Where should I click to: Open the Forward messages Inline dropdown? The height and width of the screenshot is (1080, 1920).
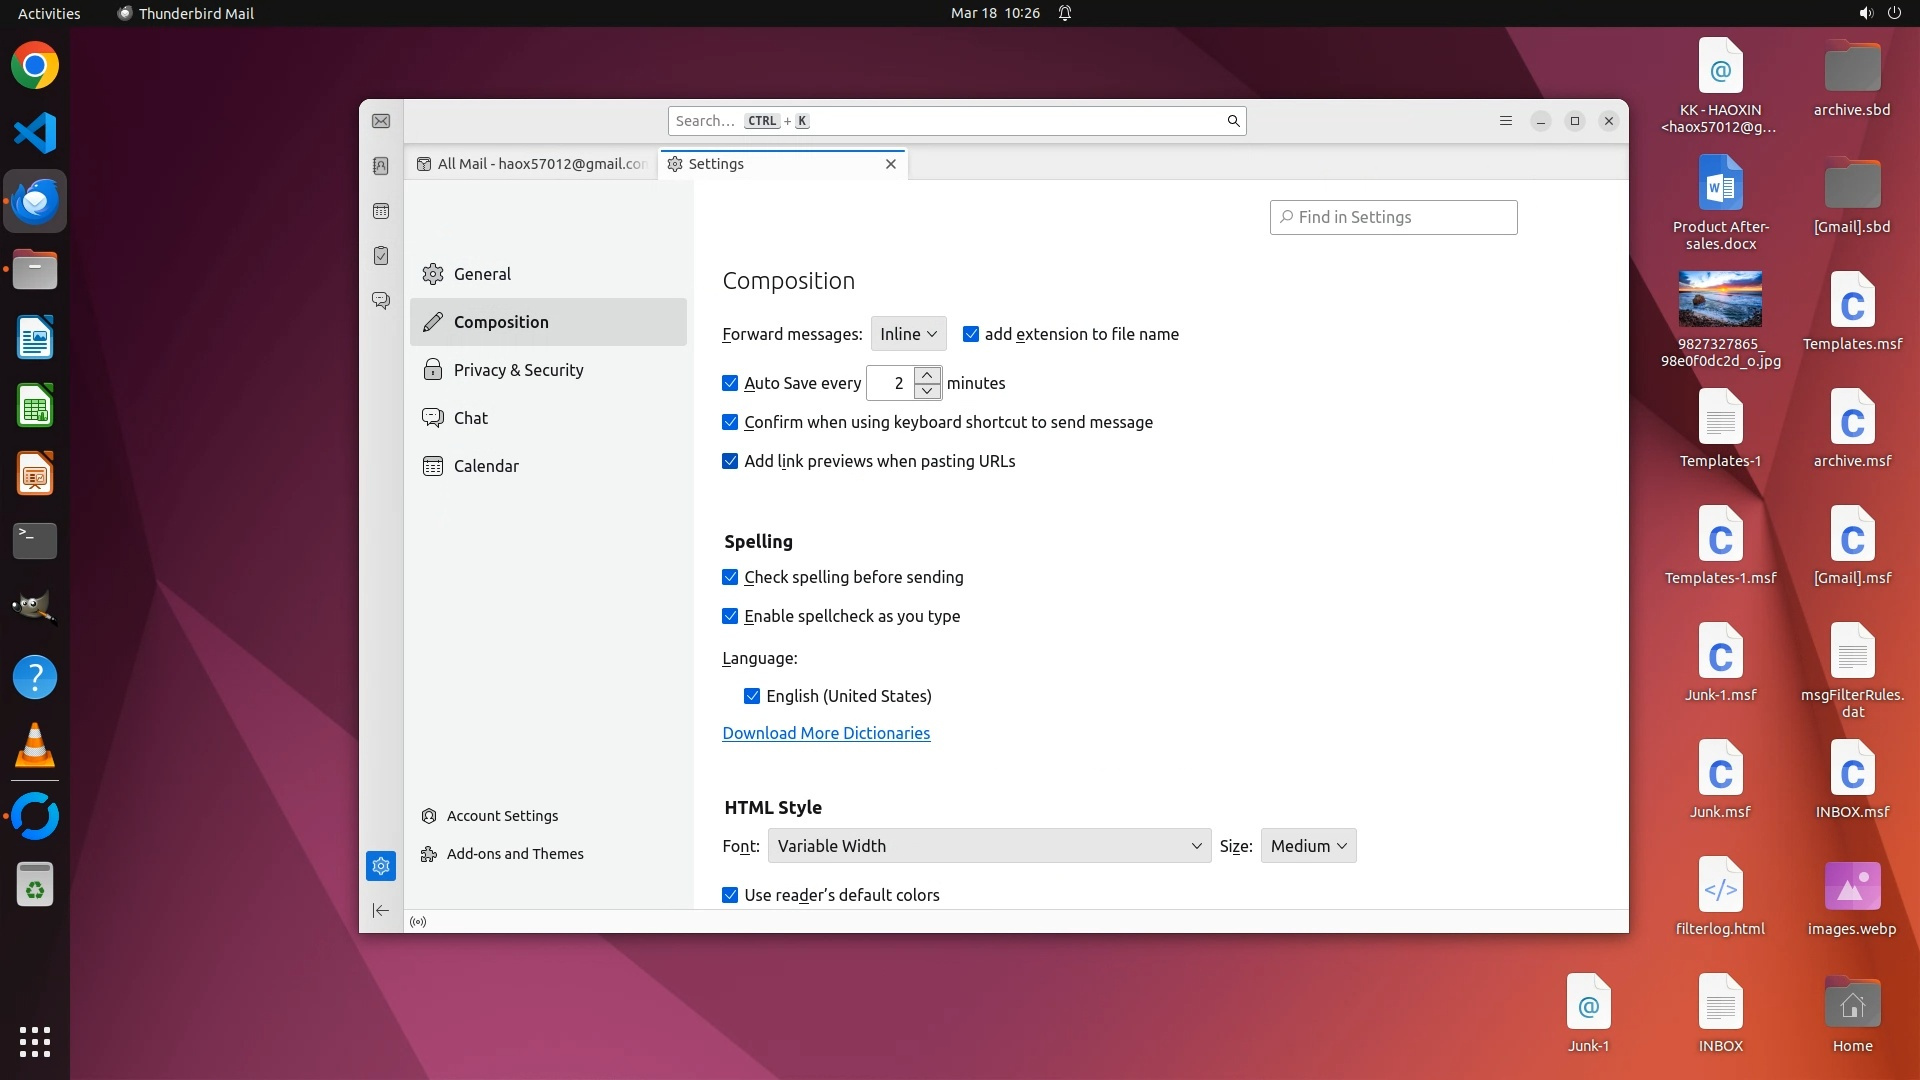(908, 334)
